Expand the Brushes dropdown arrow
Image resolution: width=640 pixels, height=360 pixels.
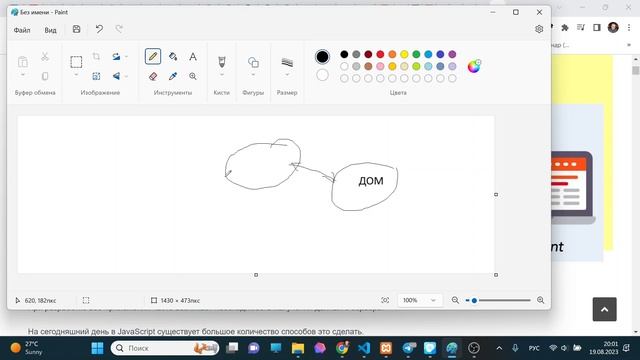222,75
